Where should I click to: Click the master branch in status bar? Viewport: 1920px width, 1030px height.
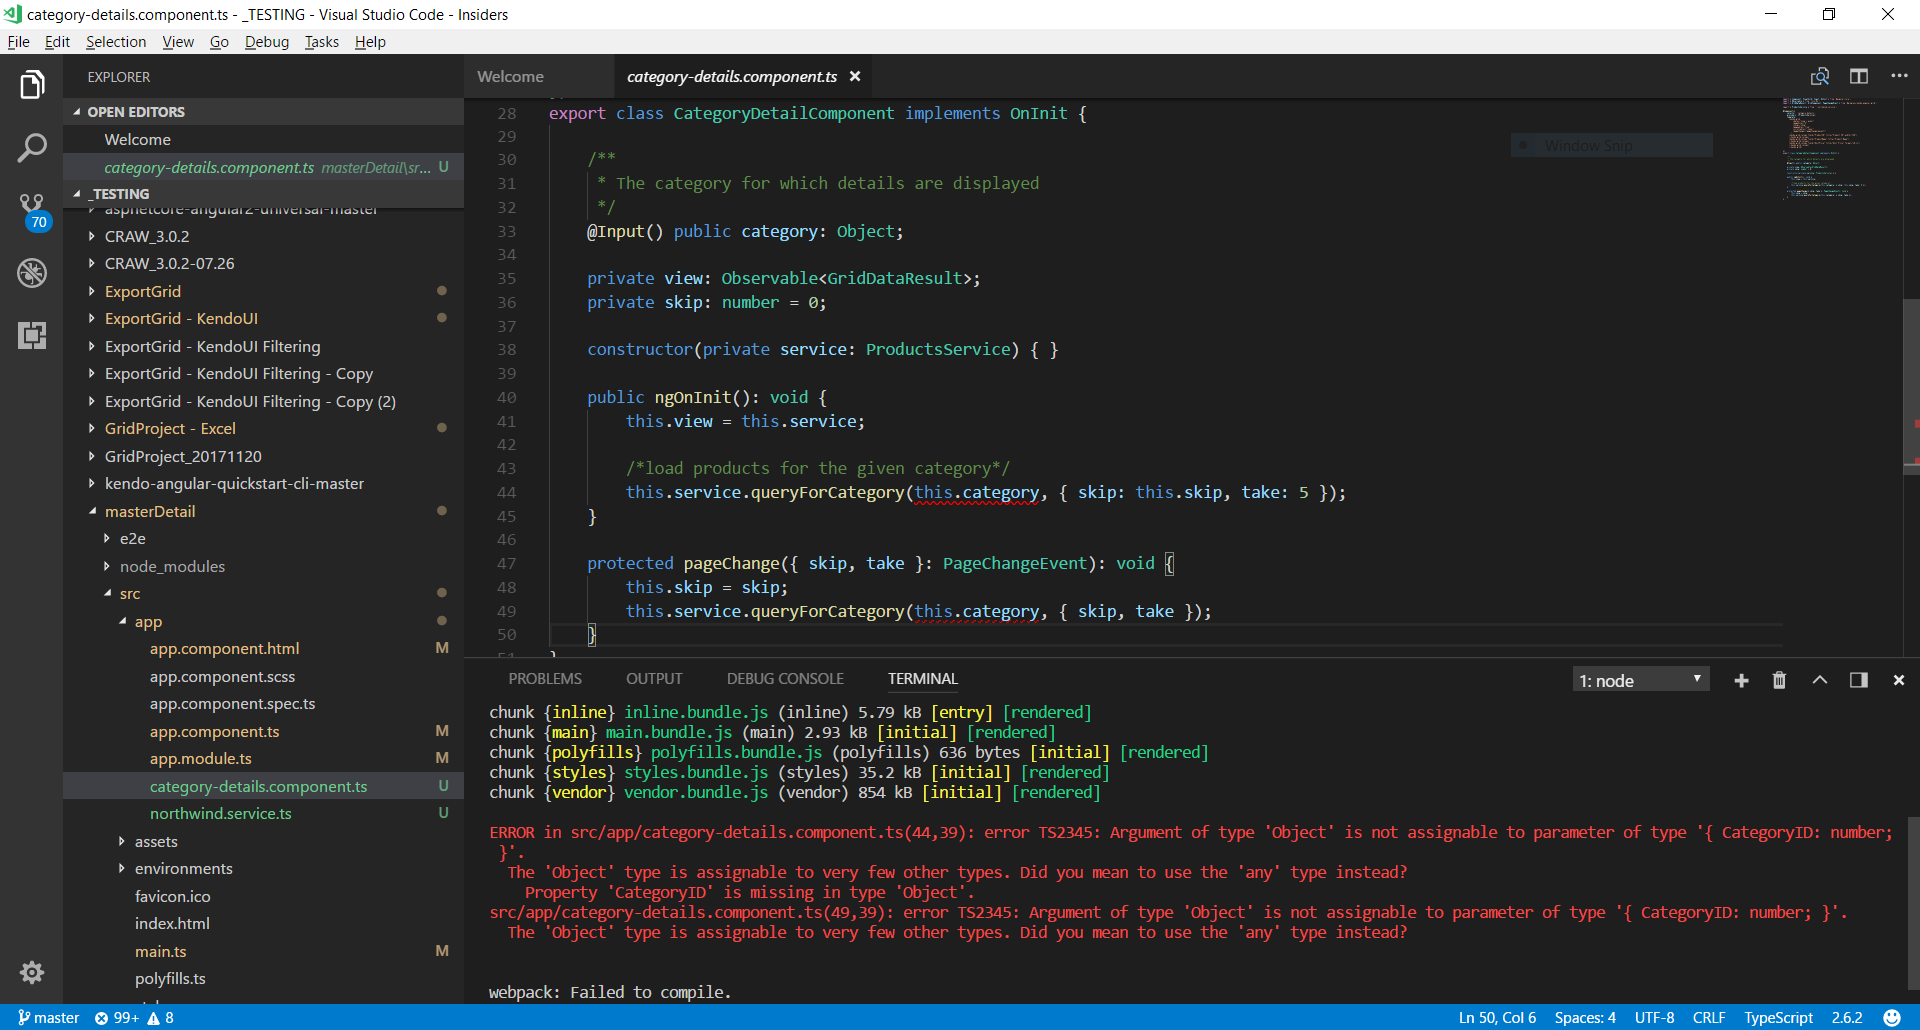[x=48, y=1018]
